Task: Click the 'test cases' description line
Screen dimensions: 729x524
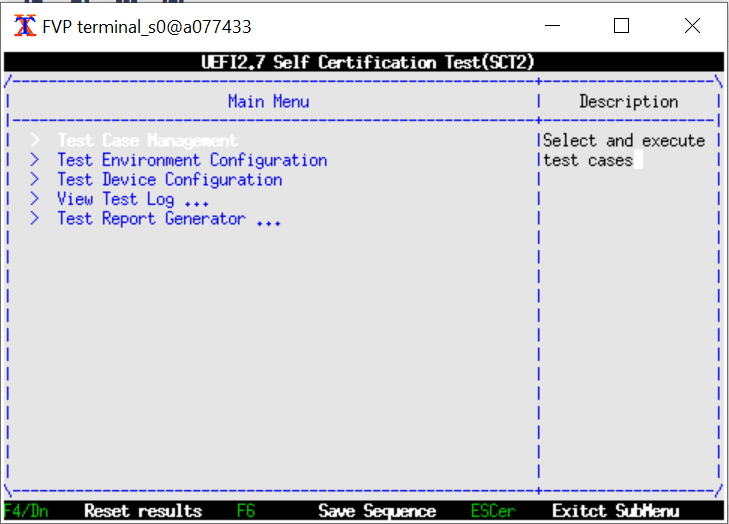Action: (x=588, y=160)
